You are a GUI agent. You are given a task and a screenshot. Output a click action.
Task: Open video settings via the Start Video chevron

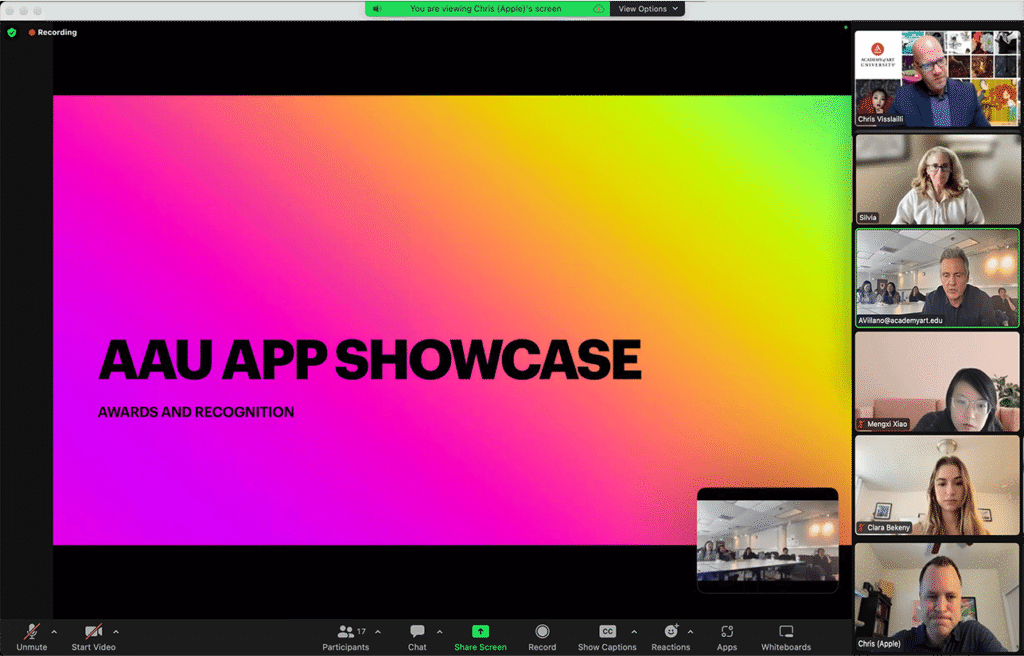point(116,631)
